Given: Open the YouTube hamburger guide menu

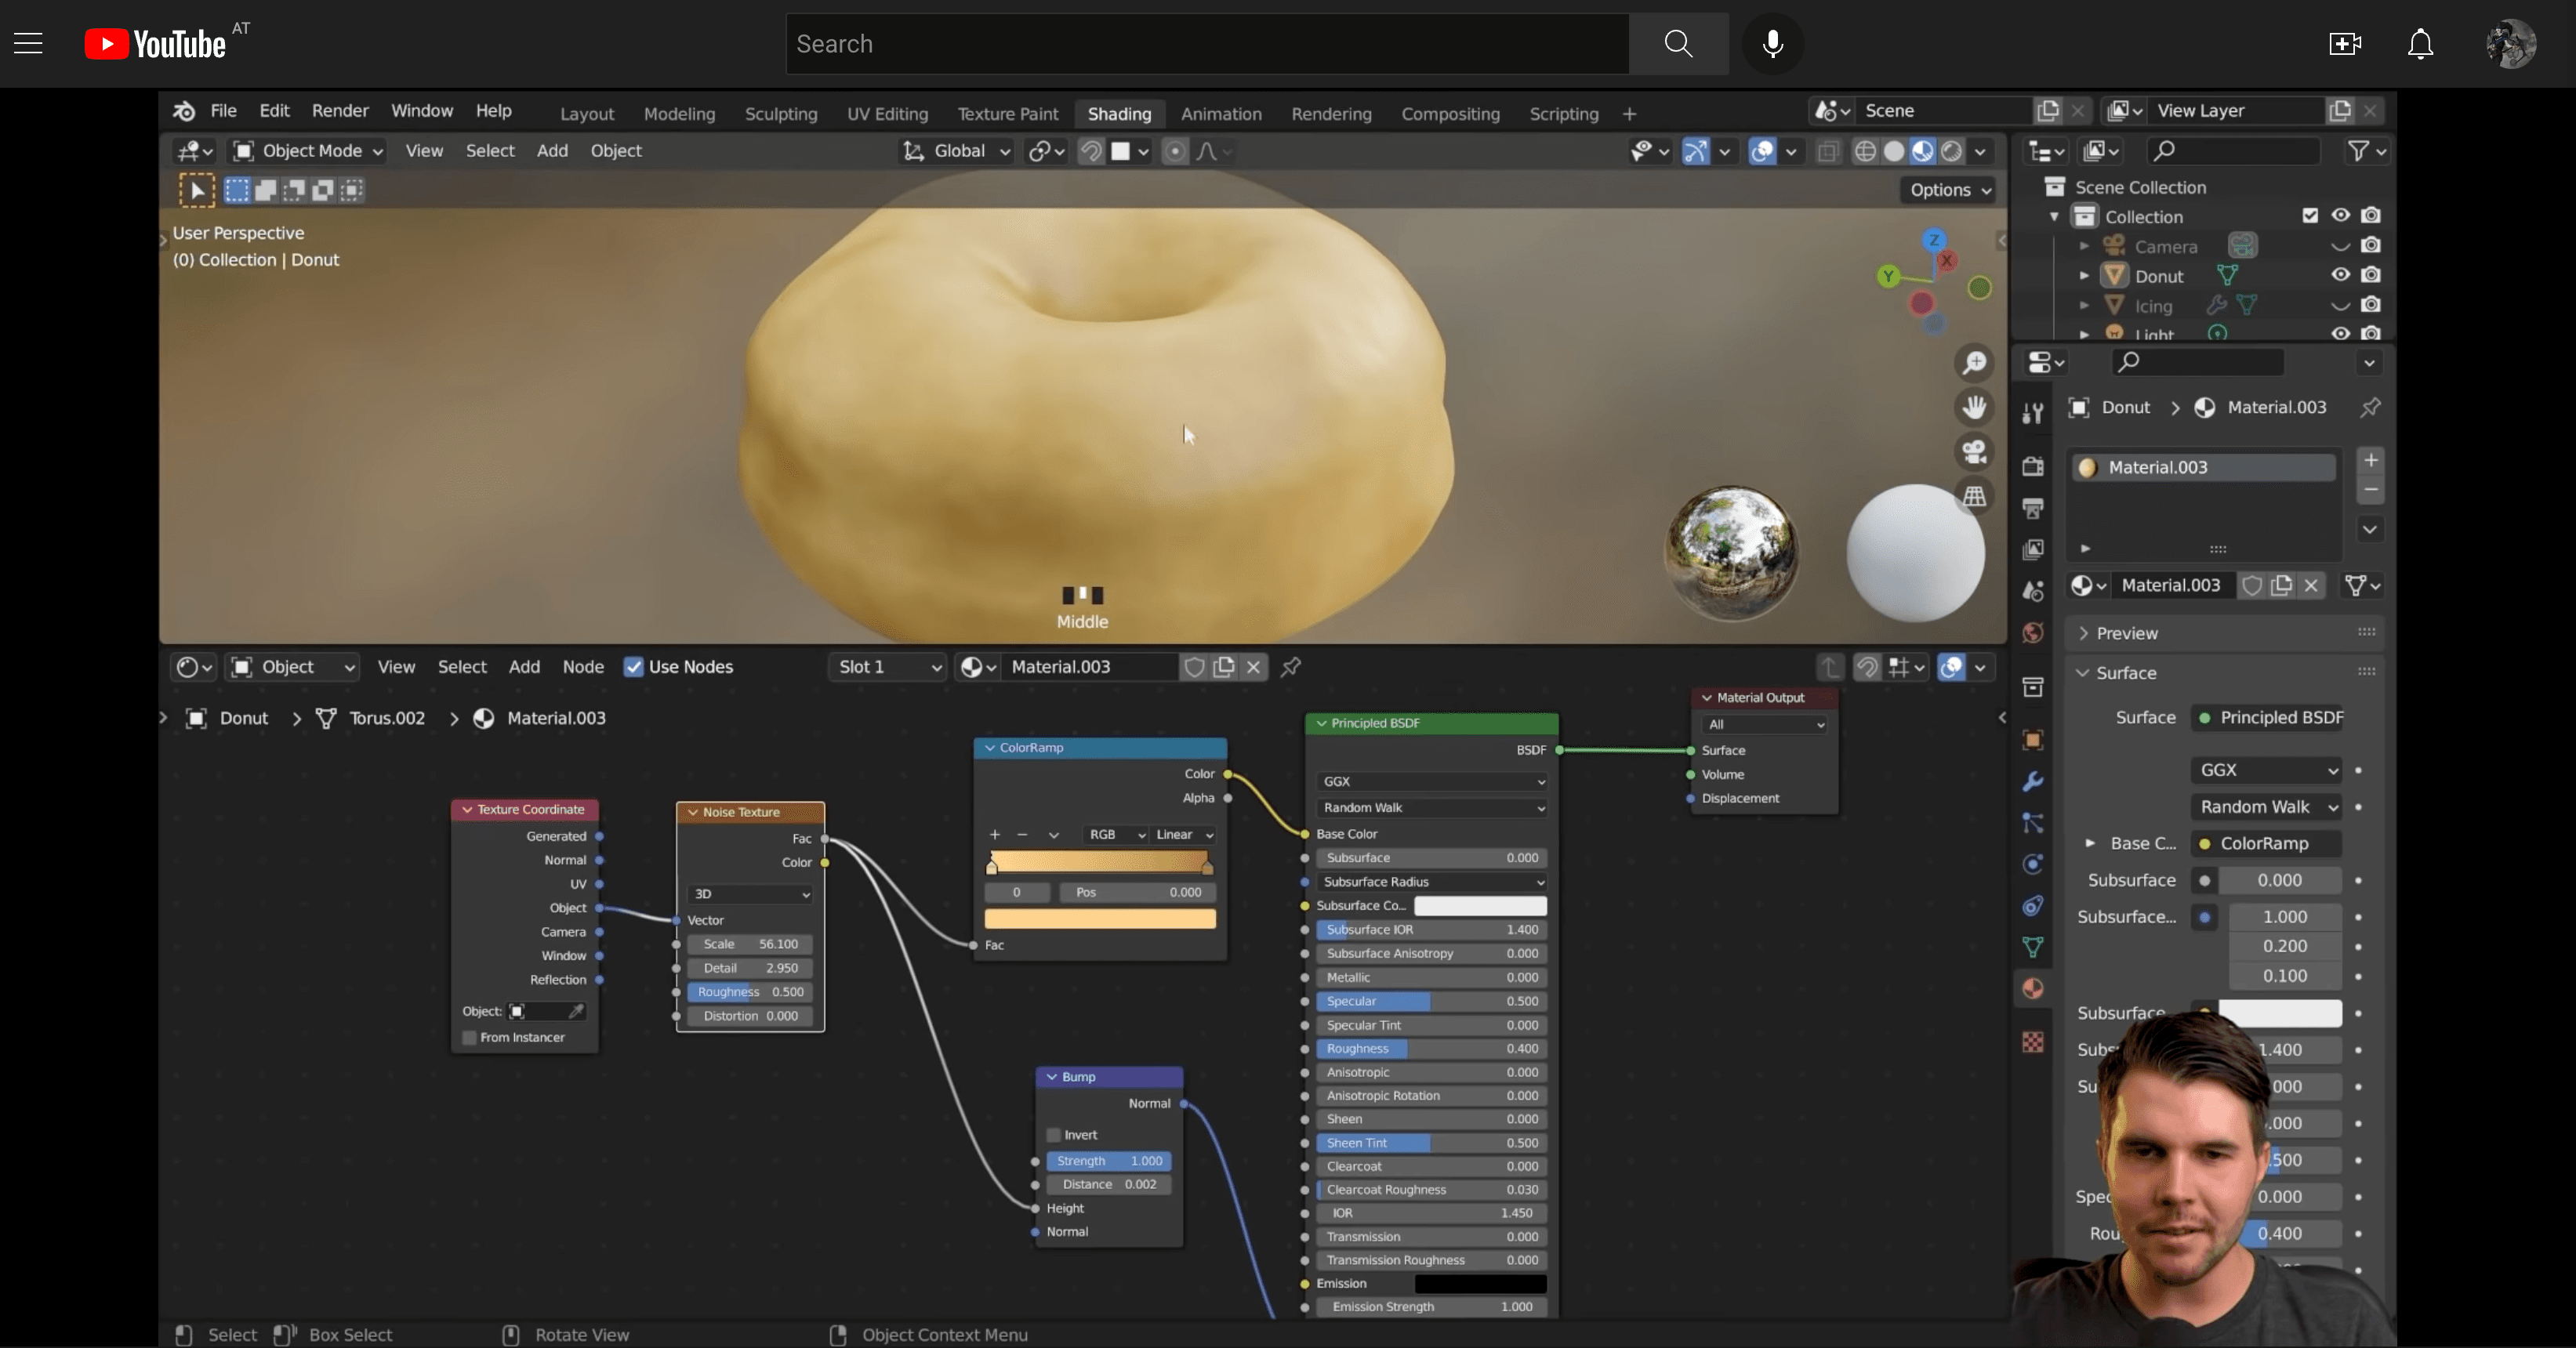Looking at the screenshot, I should [x=28, y=44].
